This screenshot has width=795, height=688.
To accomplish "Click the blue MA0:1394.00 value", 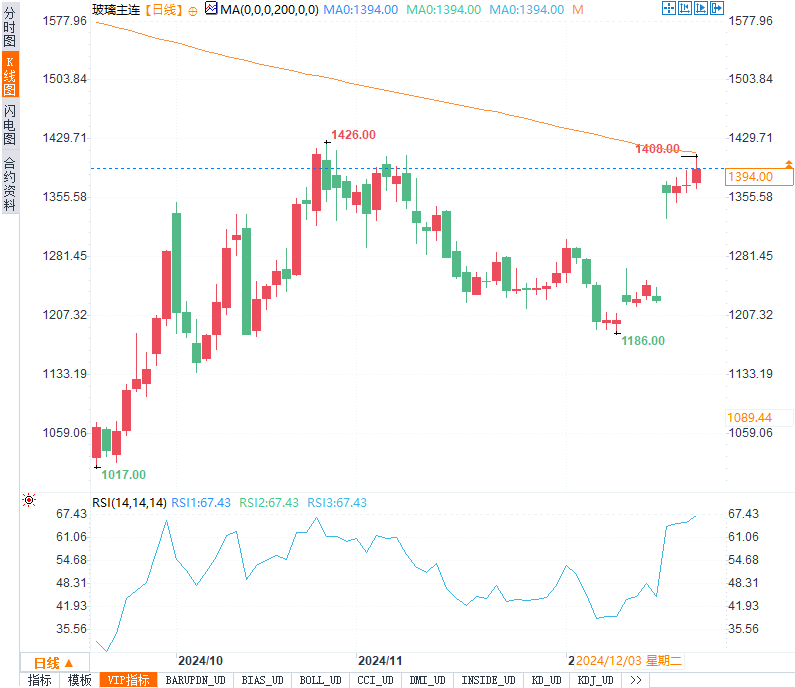I will click(x=360, y=10).
